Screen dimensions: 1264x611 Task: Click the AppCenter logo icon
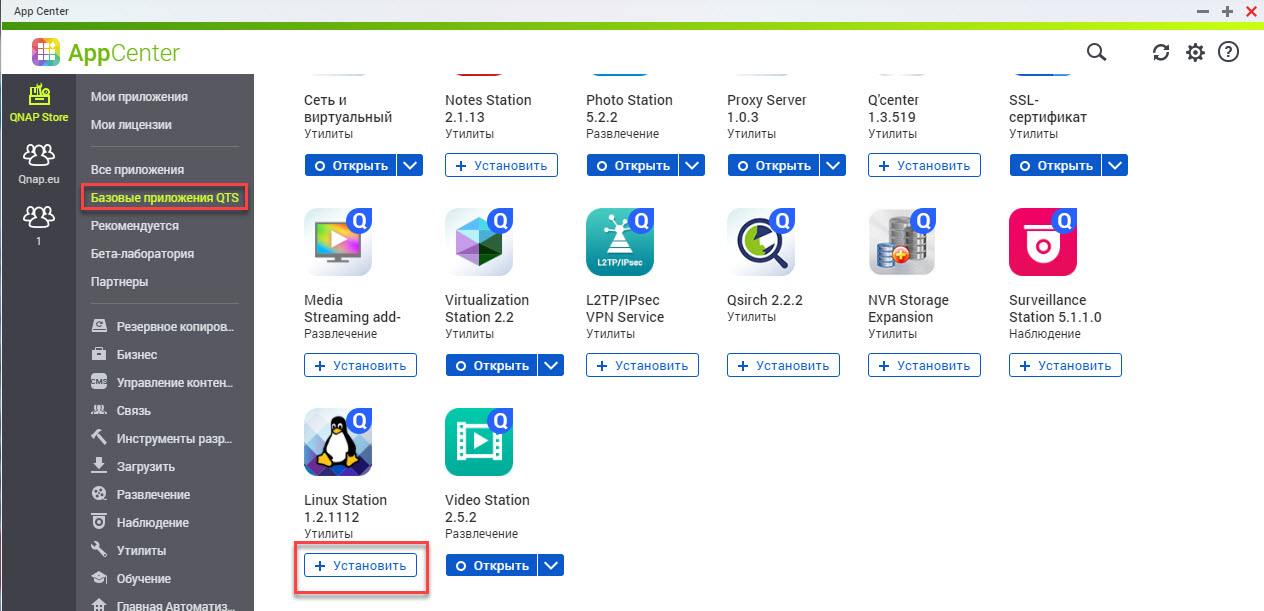pyautogui.click(x=46, y=52)
